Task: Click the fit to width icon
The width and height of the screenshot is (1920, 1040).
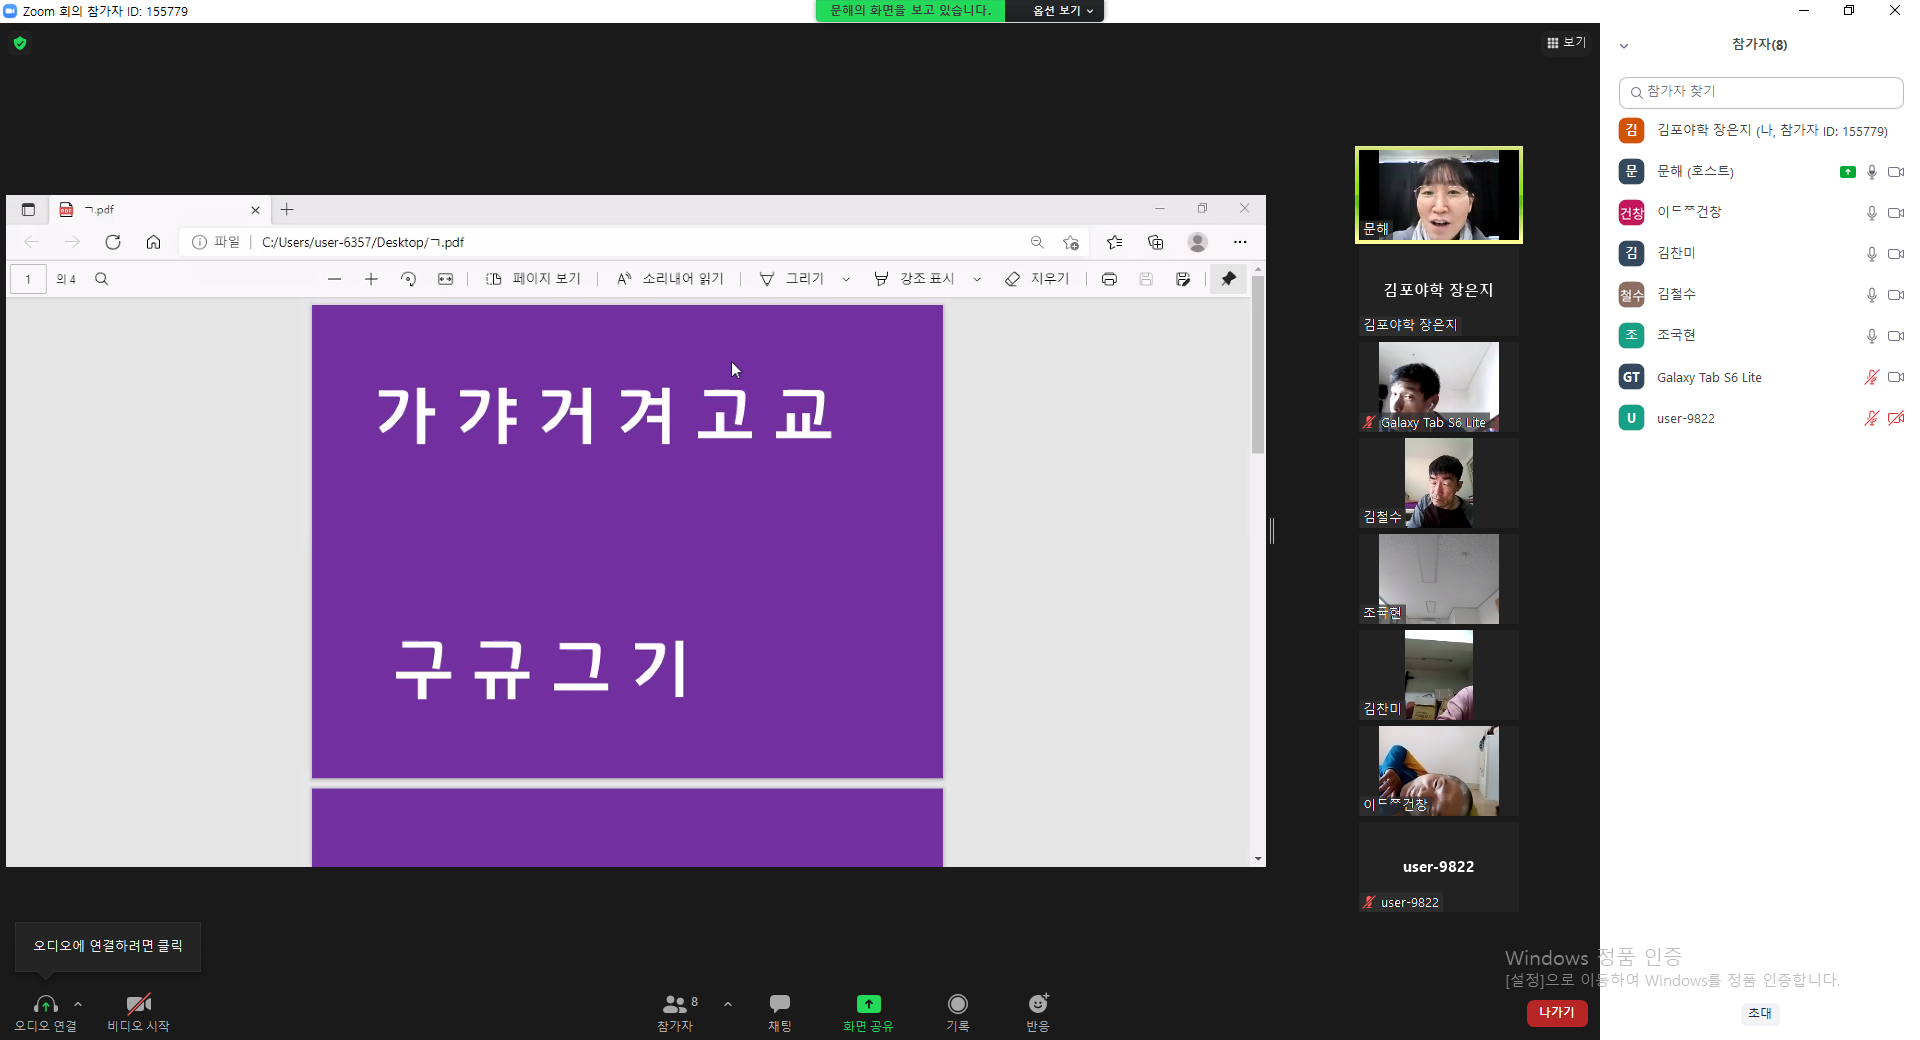Action: (445, 279)
